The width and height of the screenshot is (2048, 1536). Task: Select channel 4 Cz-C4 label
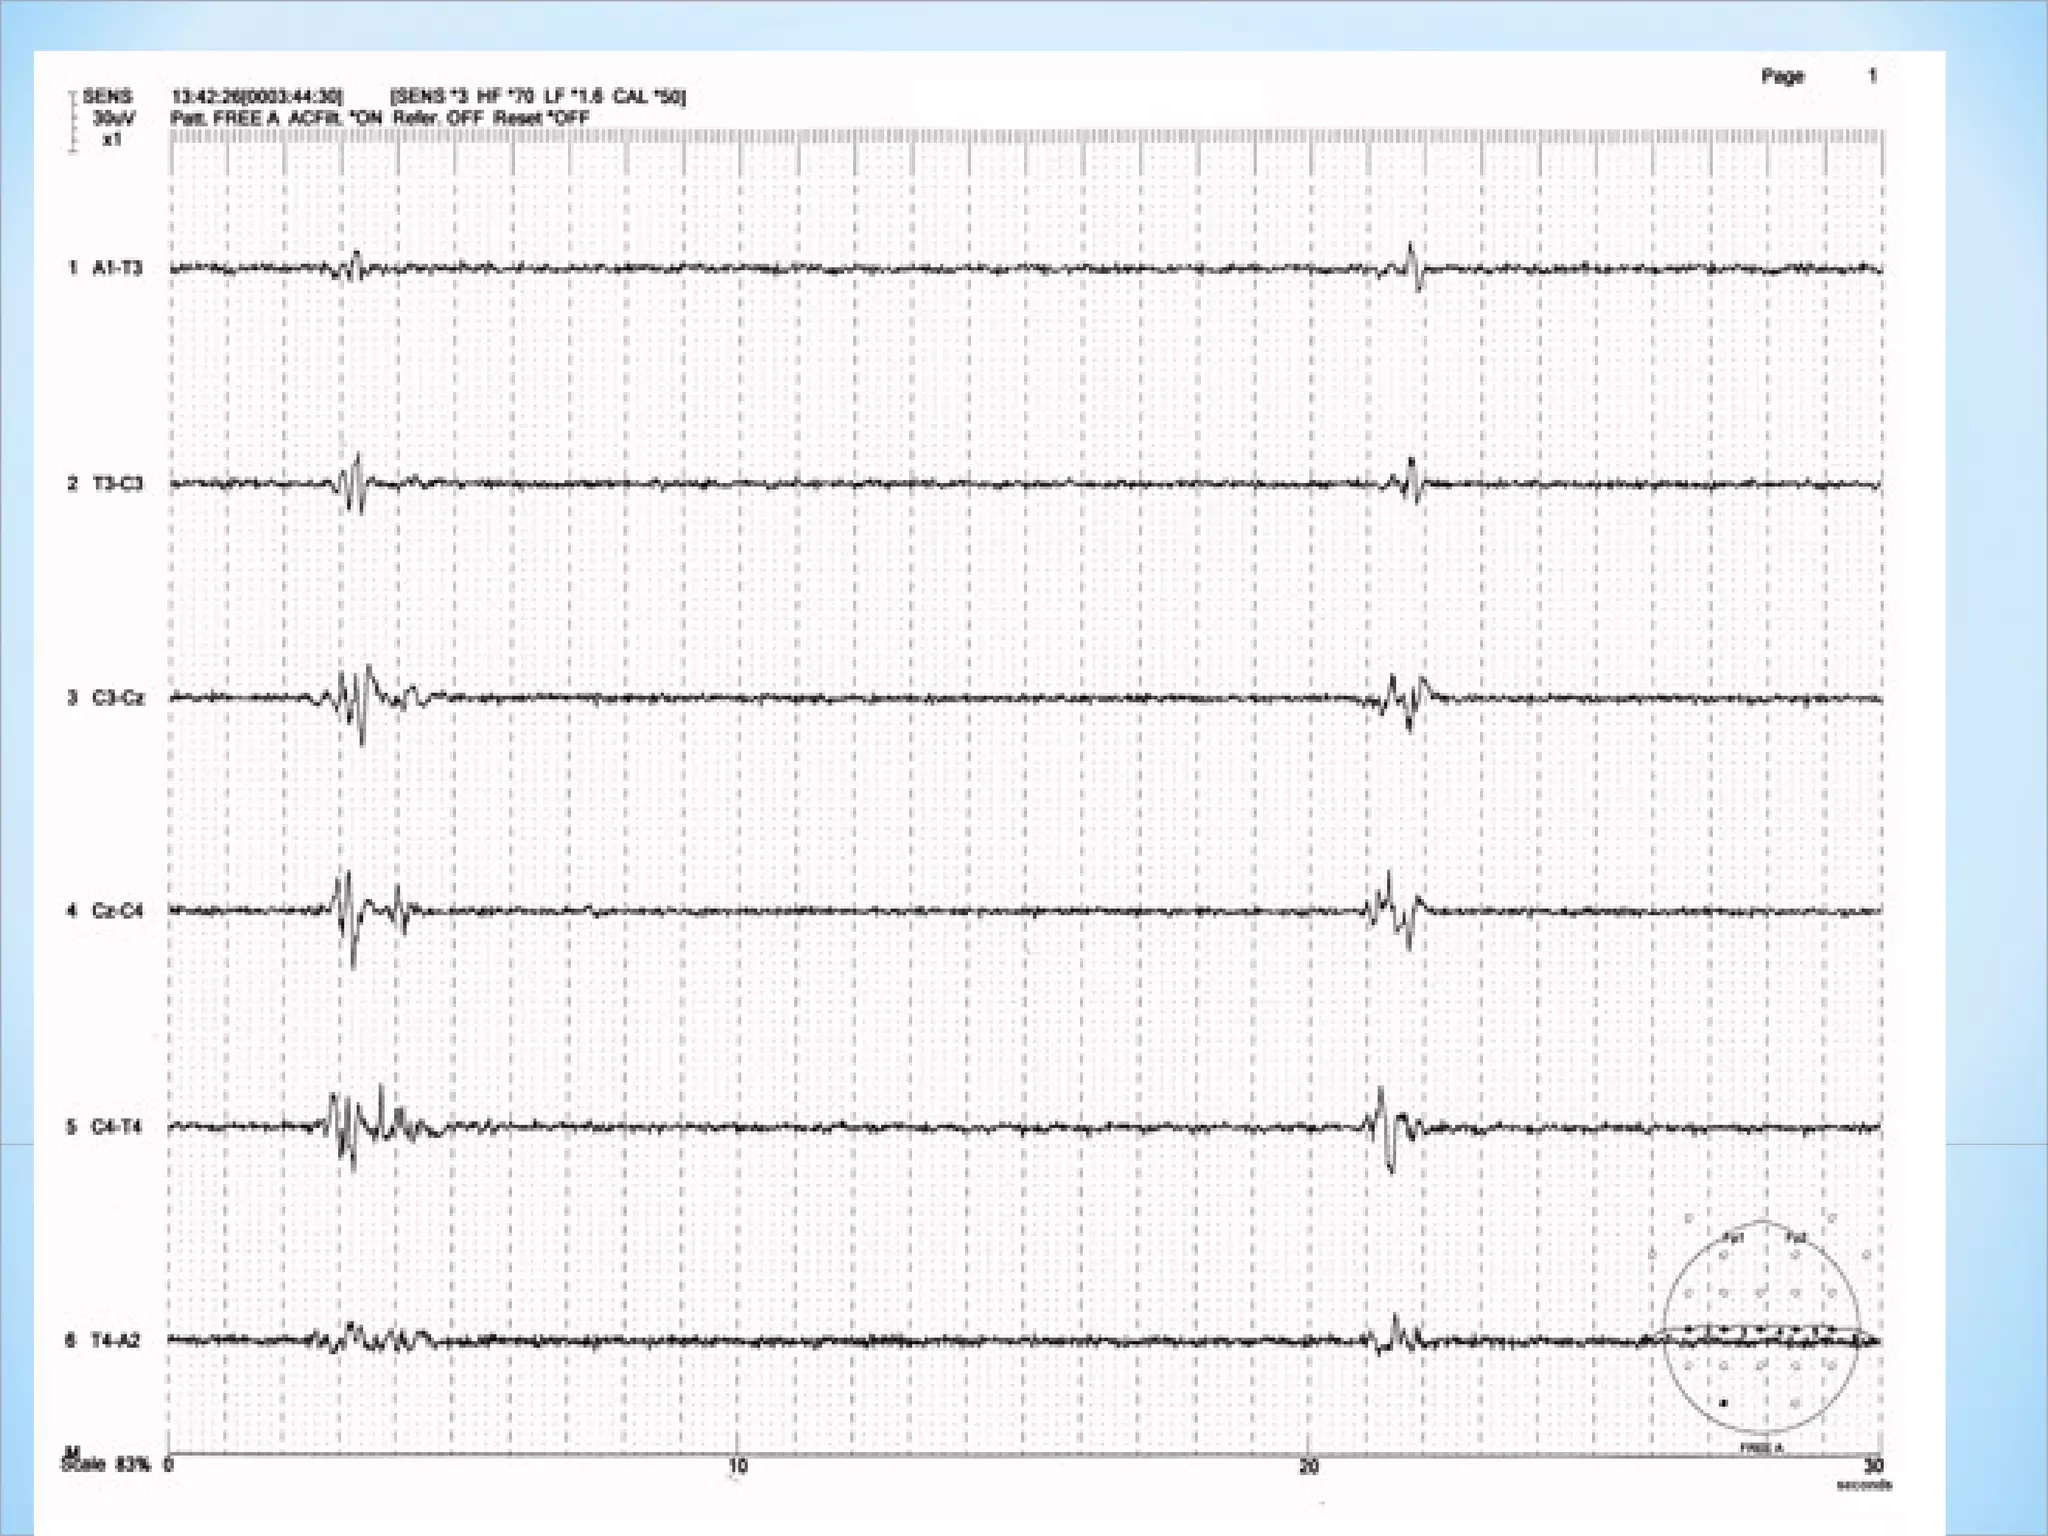[x=117, y=911]
